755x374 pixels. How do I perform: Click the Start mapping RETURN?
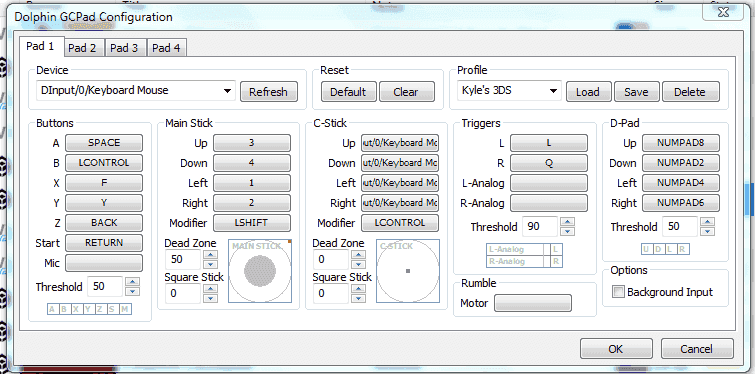[x=104, y=243]
